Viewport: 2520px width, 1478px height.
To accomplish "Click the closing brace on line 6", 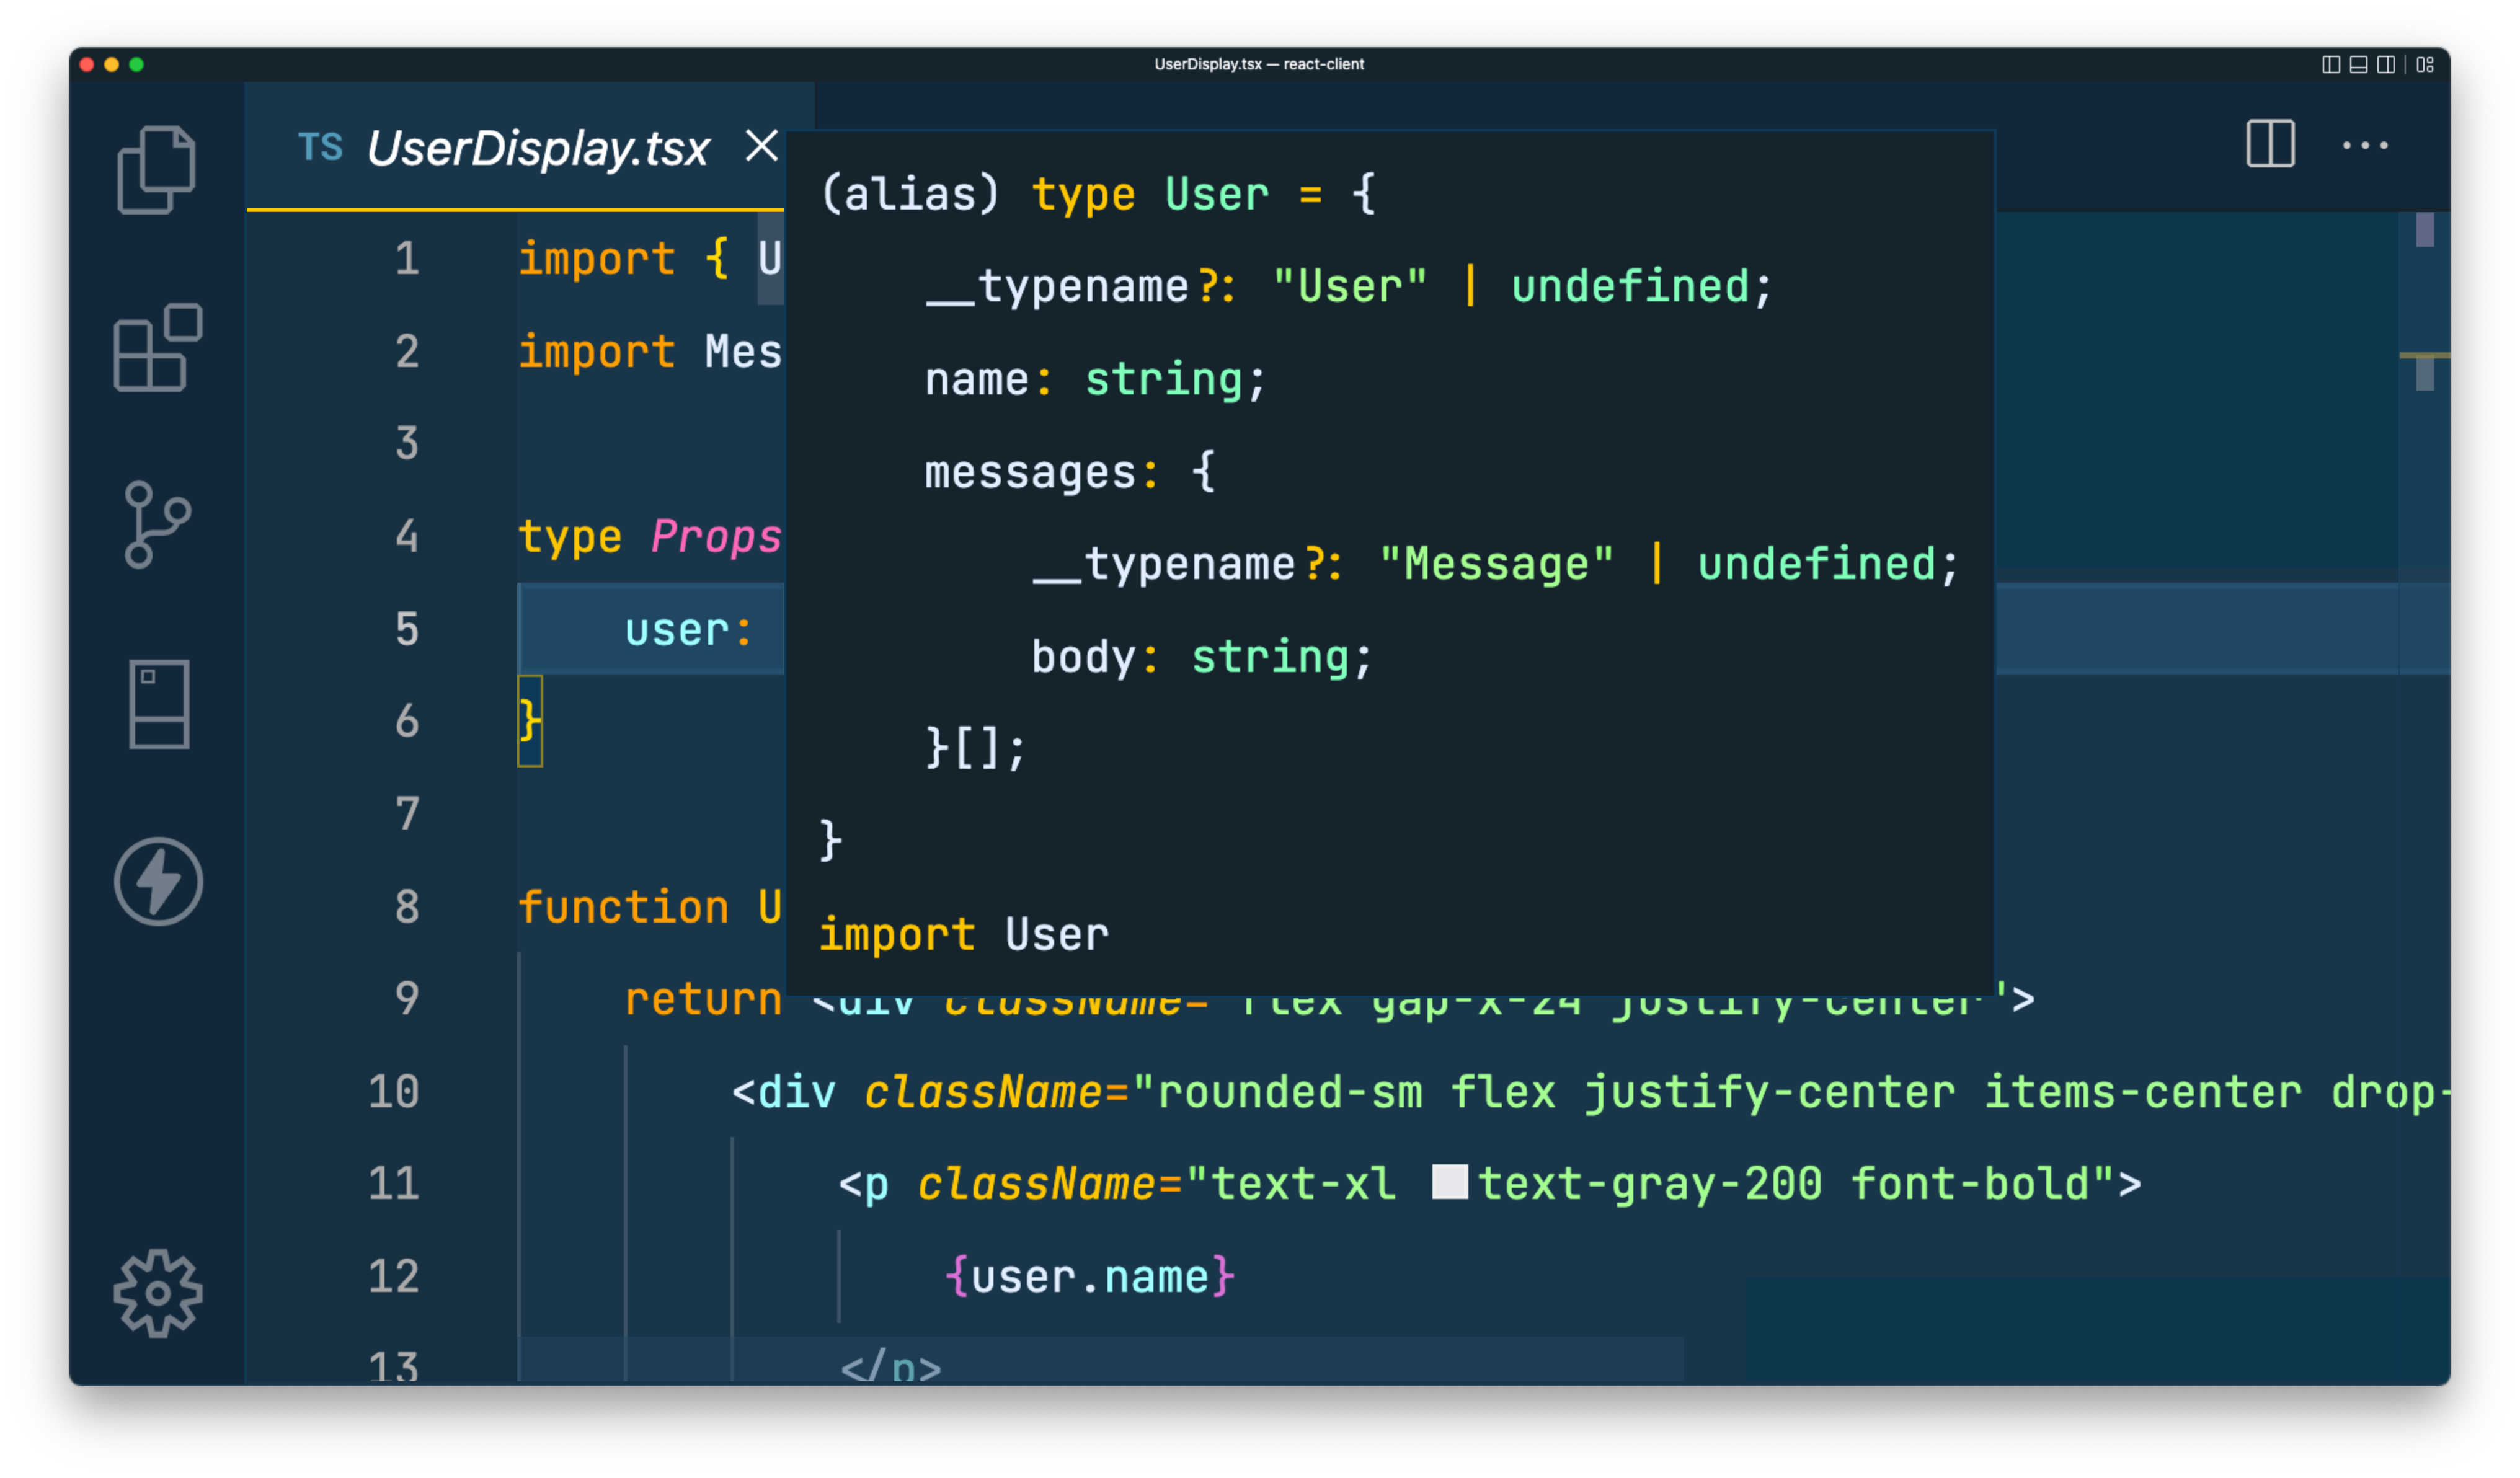I will pos(529,720).
